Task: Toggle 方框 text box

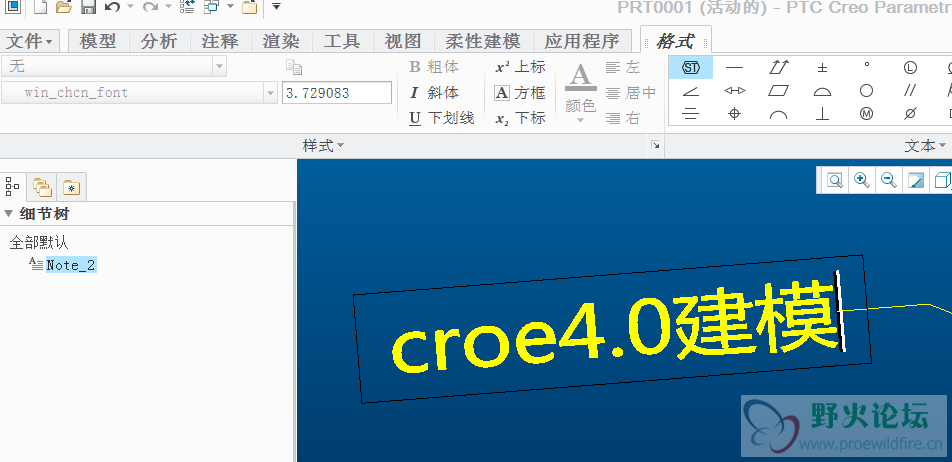Action: click(x=520, y=93)
